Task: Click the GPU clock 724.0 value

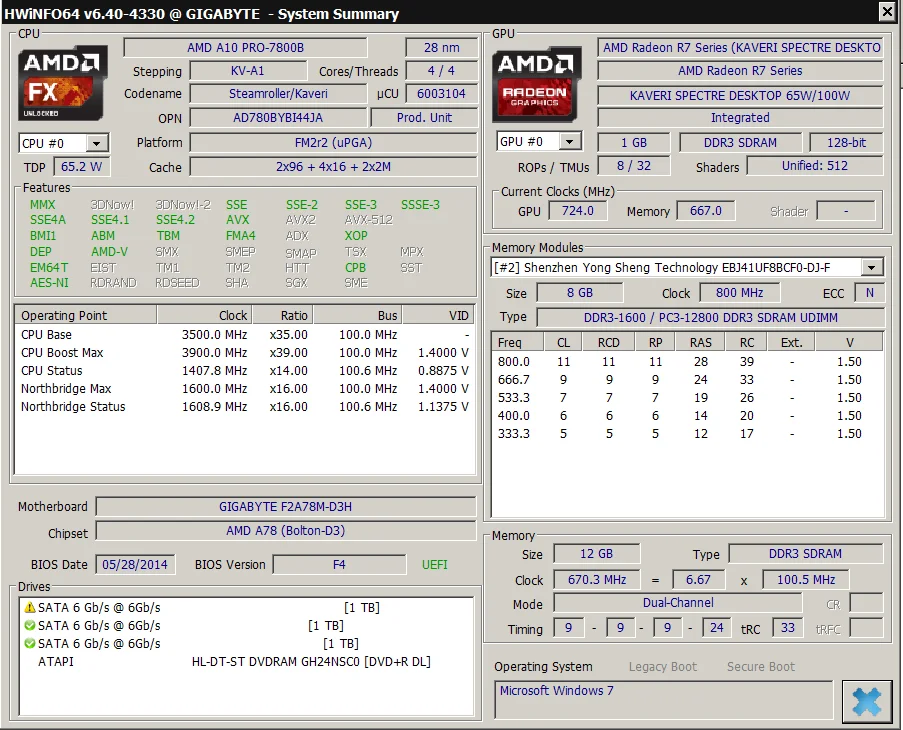Action: click(578, 211)
